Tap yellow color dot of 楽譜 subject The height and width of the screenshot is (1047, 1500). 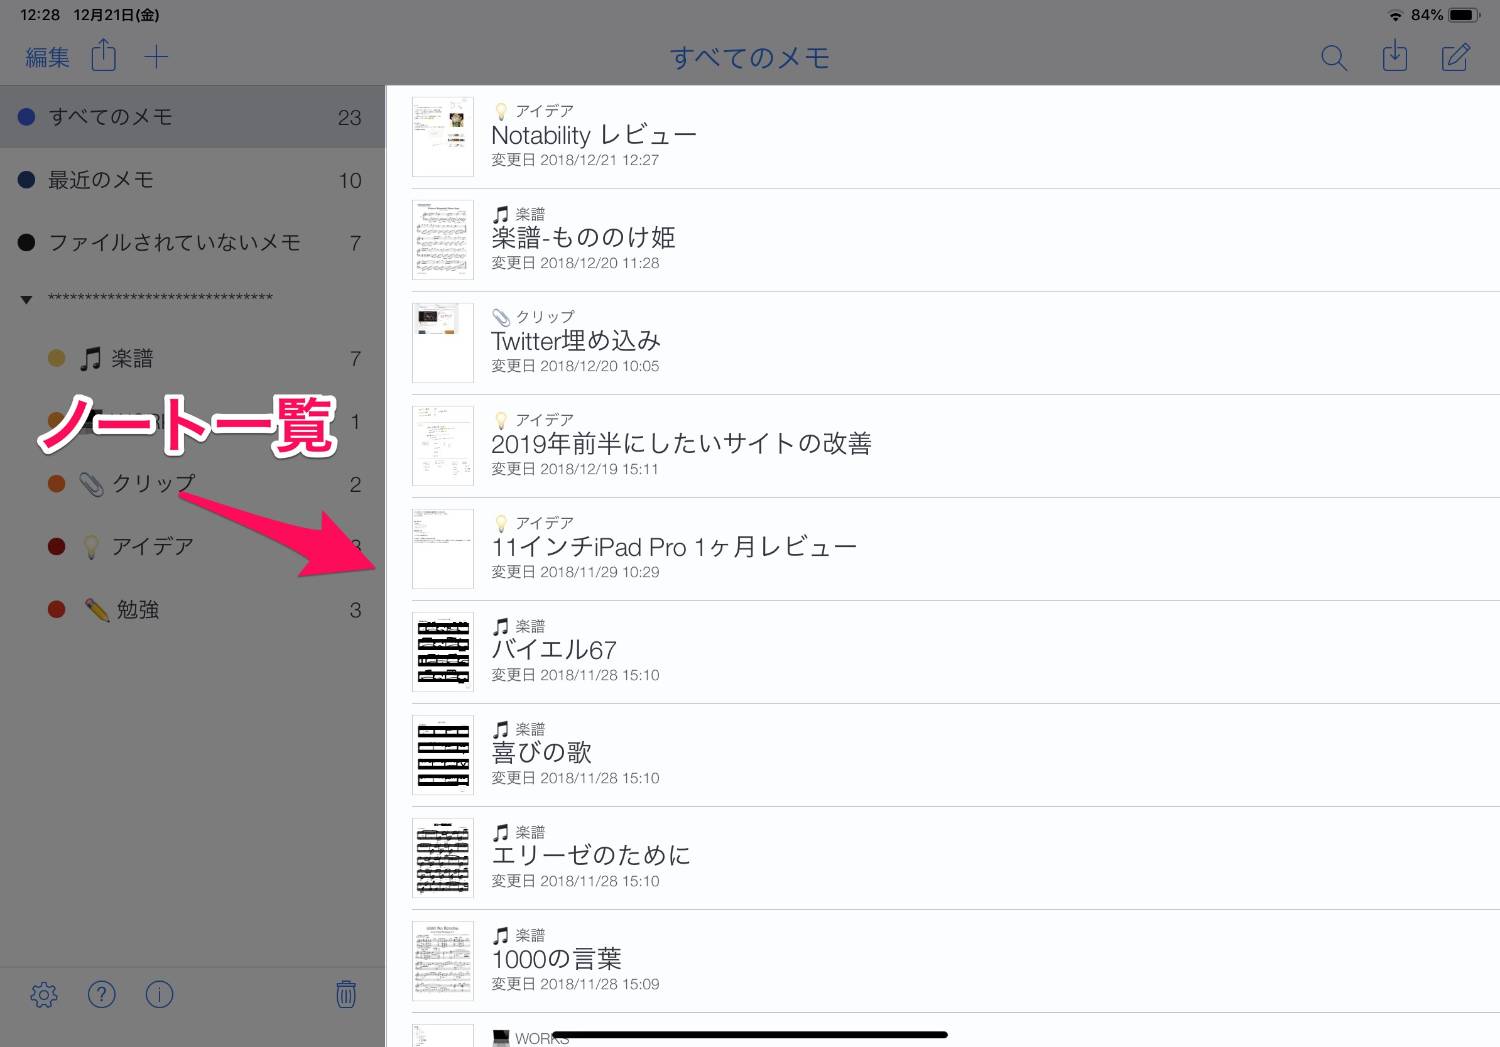[57, 358]
